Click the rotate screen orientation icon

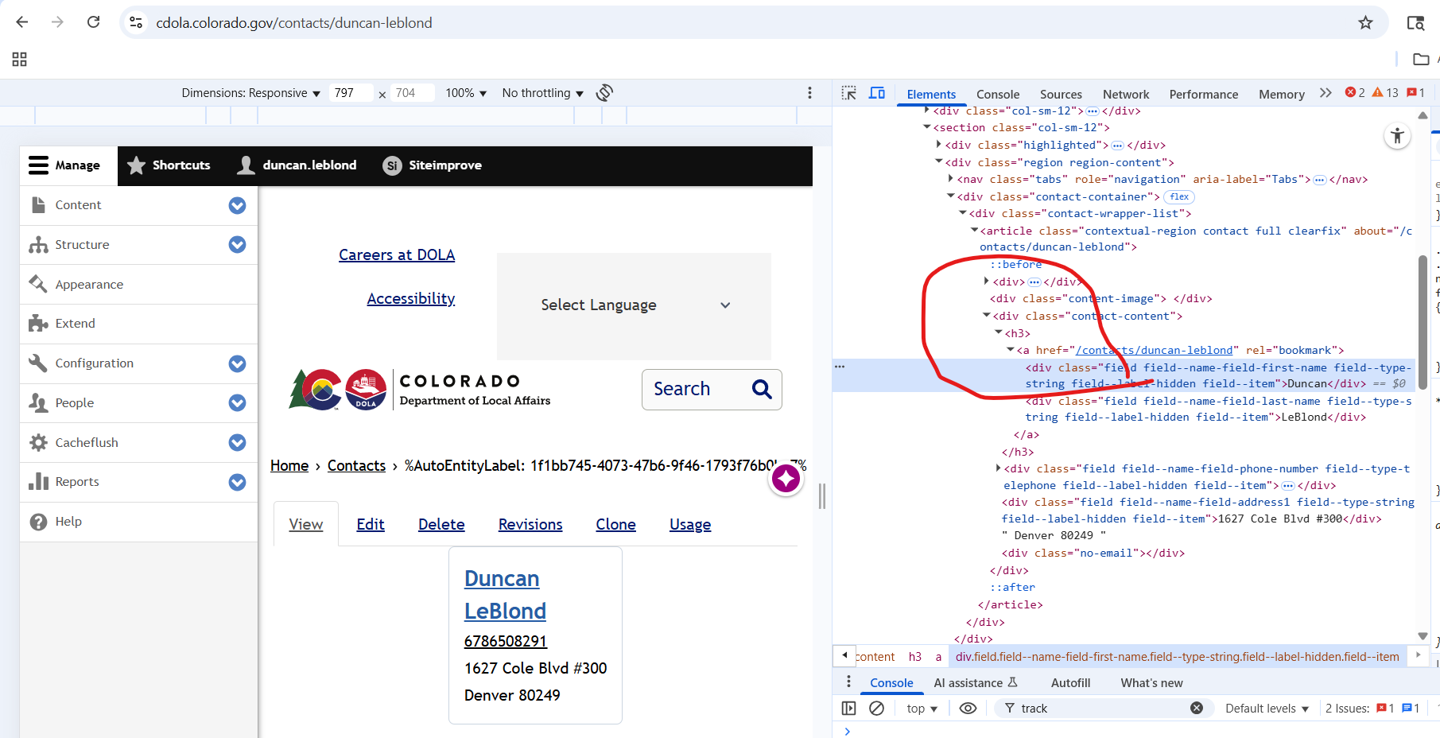coord(605,93)
